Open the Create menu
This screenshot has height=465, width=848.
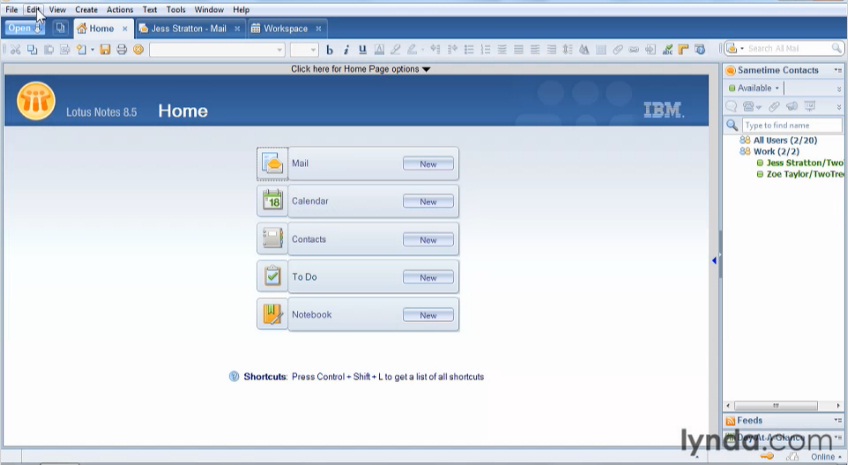[87, 10]
